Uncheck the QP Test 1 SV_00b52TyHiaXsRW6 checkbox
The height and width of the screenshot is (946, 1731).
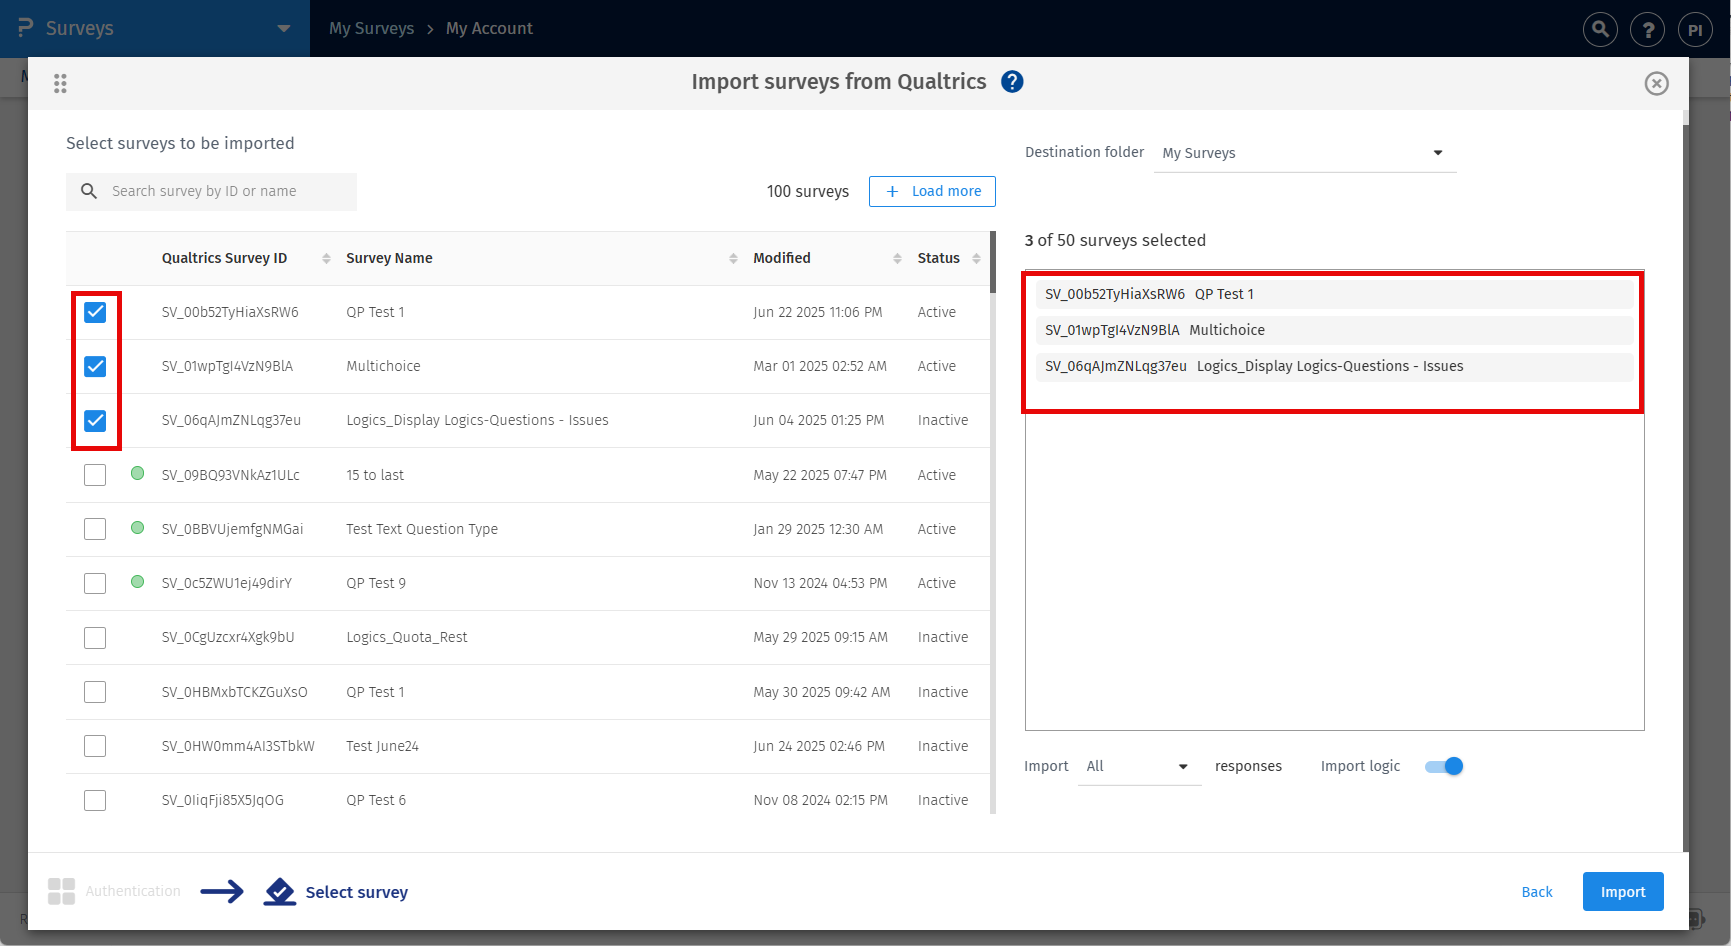[95, 312]
